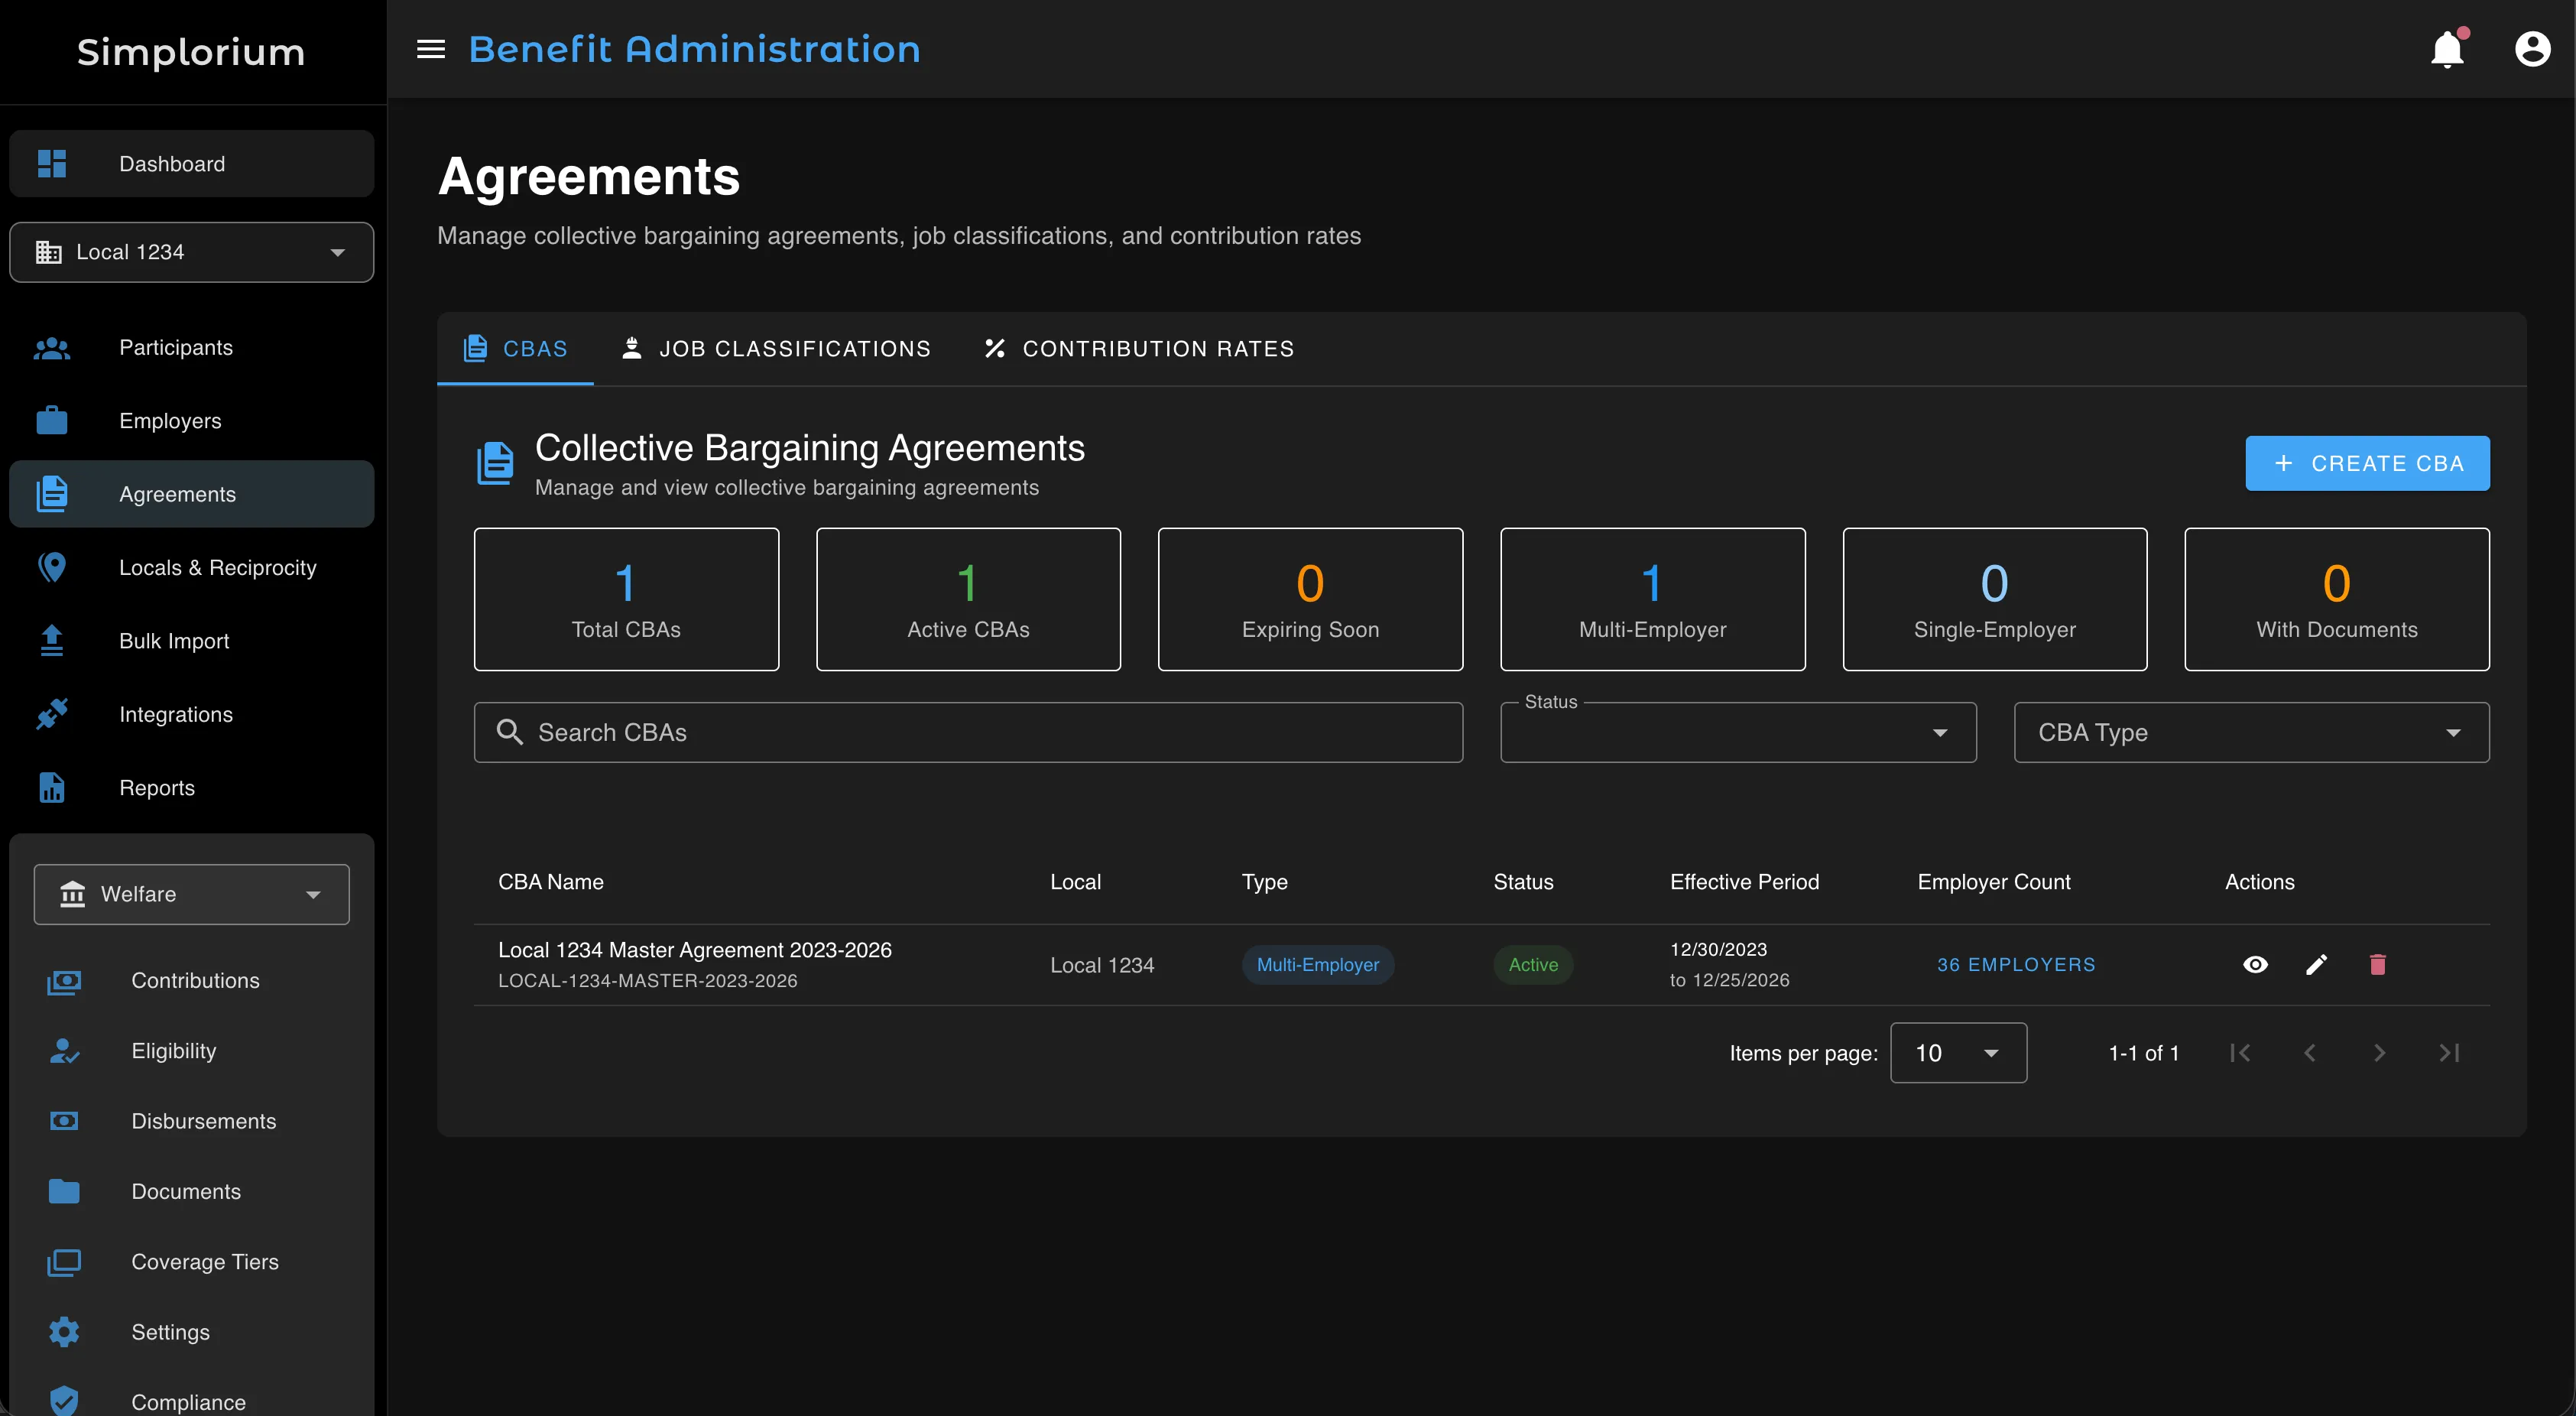Image resolution: width=2576 pixels, height=1416 pixels.
Task: Show details via the eye icon
Action: [2256, 964]
